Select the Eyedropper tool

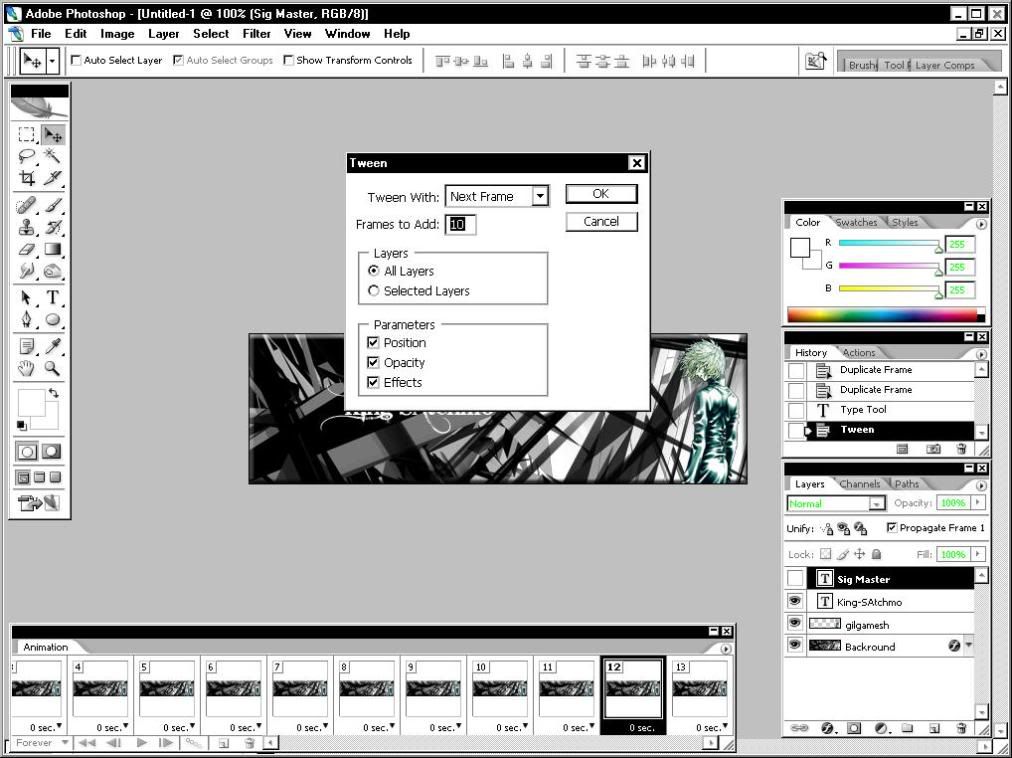[53, 347]
